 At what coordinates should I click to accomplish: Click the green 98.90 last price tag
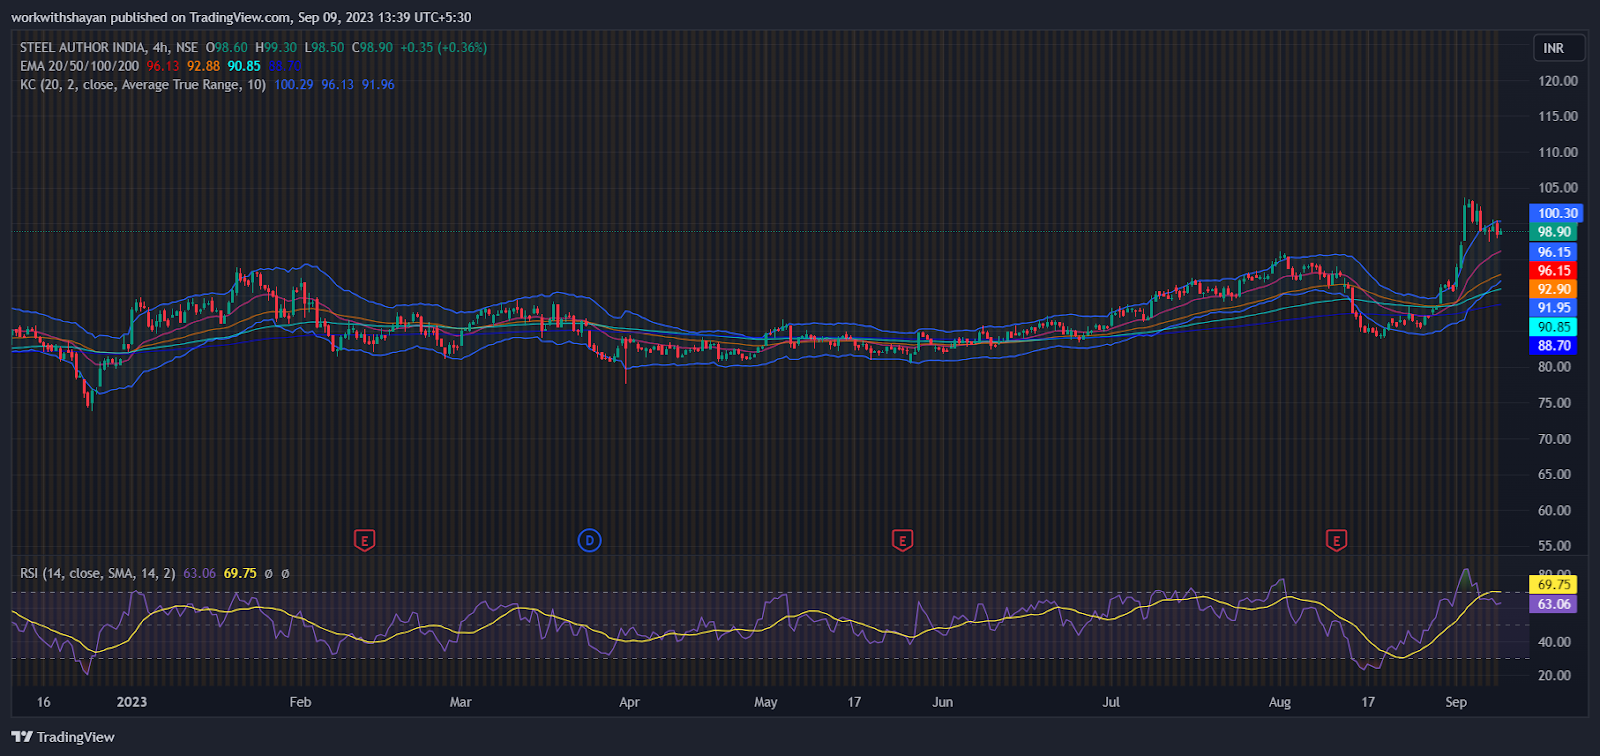click(1554, 232)
